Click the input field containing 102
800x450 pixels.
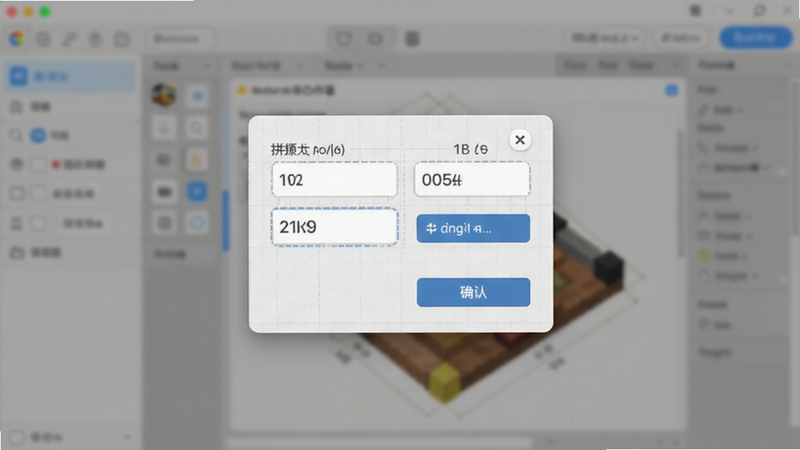click(x=334, y=180)
